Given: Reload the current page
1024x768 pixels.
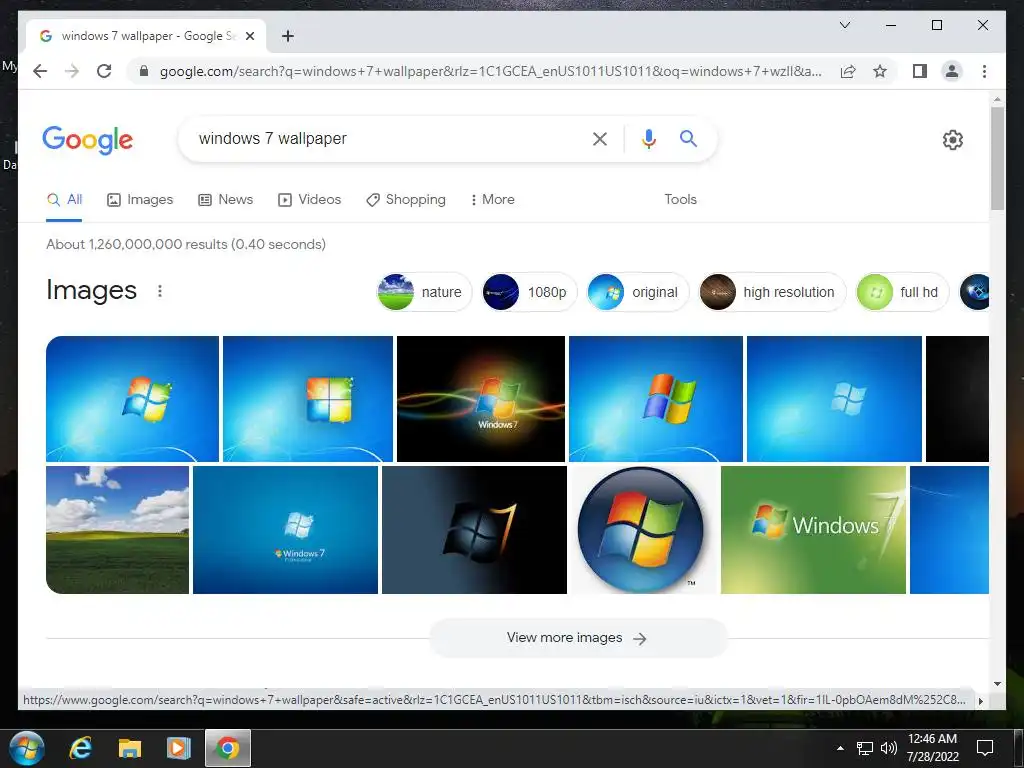Looking at the screenshot, I should click(x=104, y=71).
